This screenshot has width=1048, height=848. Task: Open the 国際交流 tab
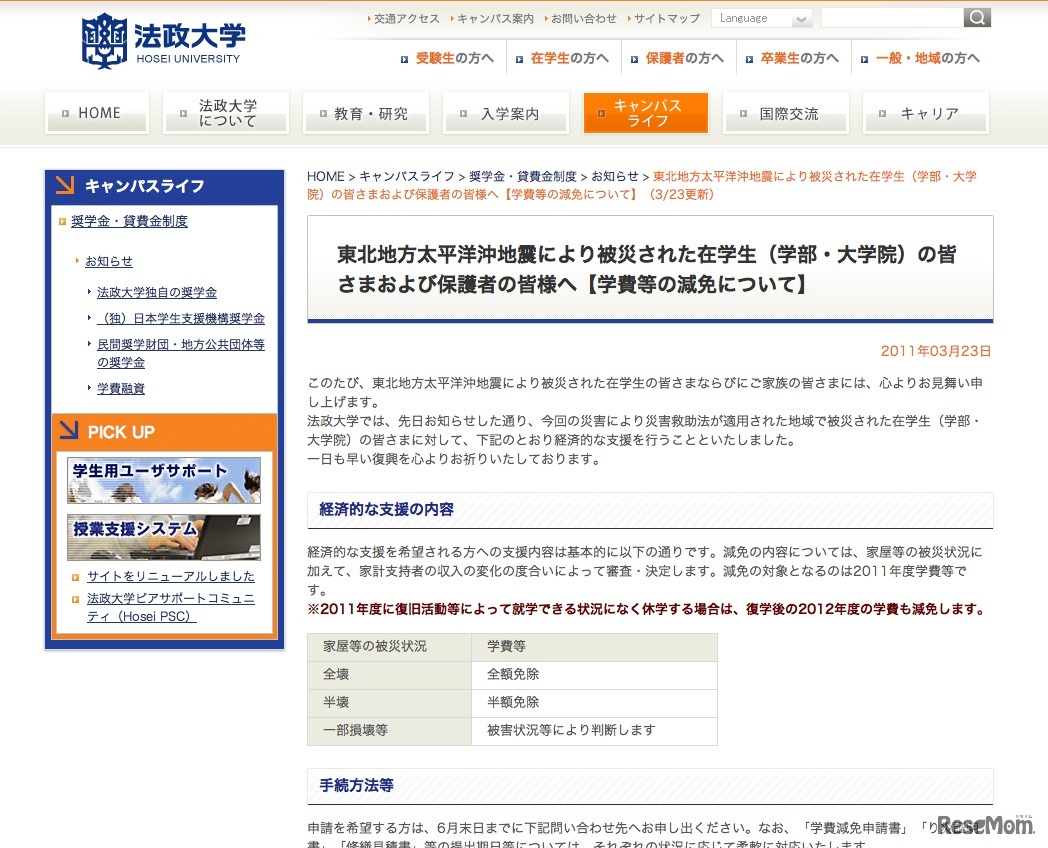click(x=786, y=113)
